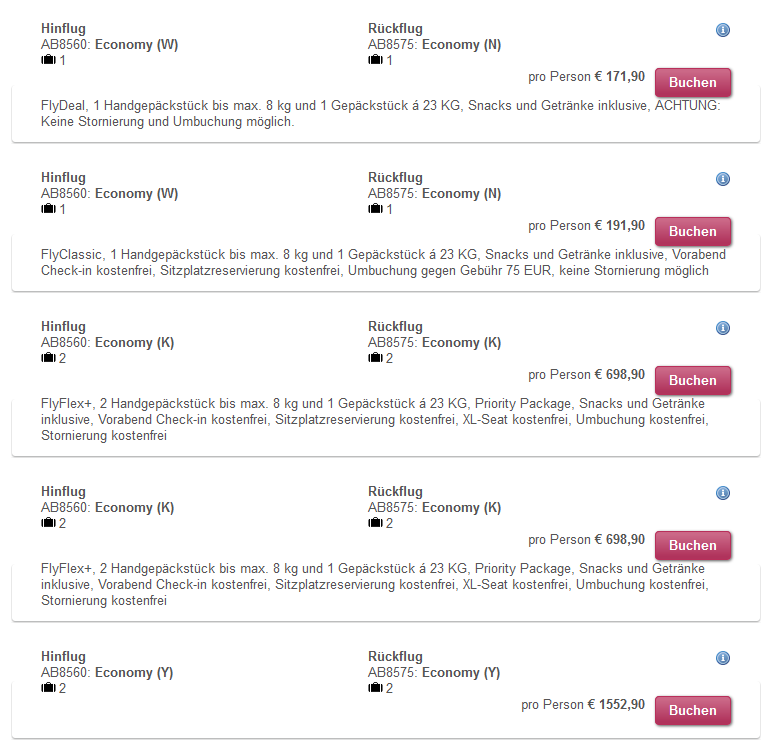Viewport: 776px width, 752px height.
Task: Select the FlyClassic fare description text
Action: coord(383,263)
